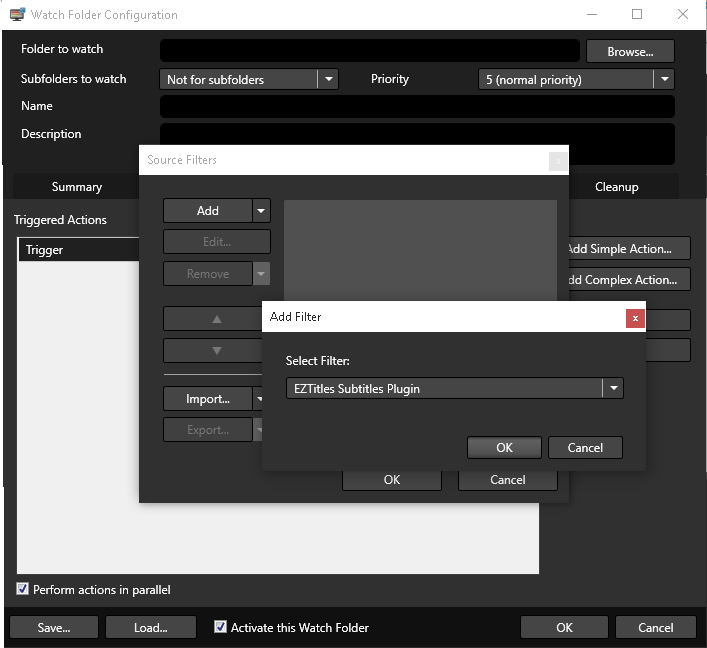
Task: Switch to the Summary tab
Action: coord(76,187)
